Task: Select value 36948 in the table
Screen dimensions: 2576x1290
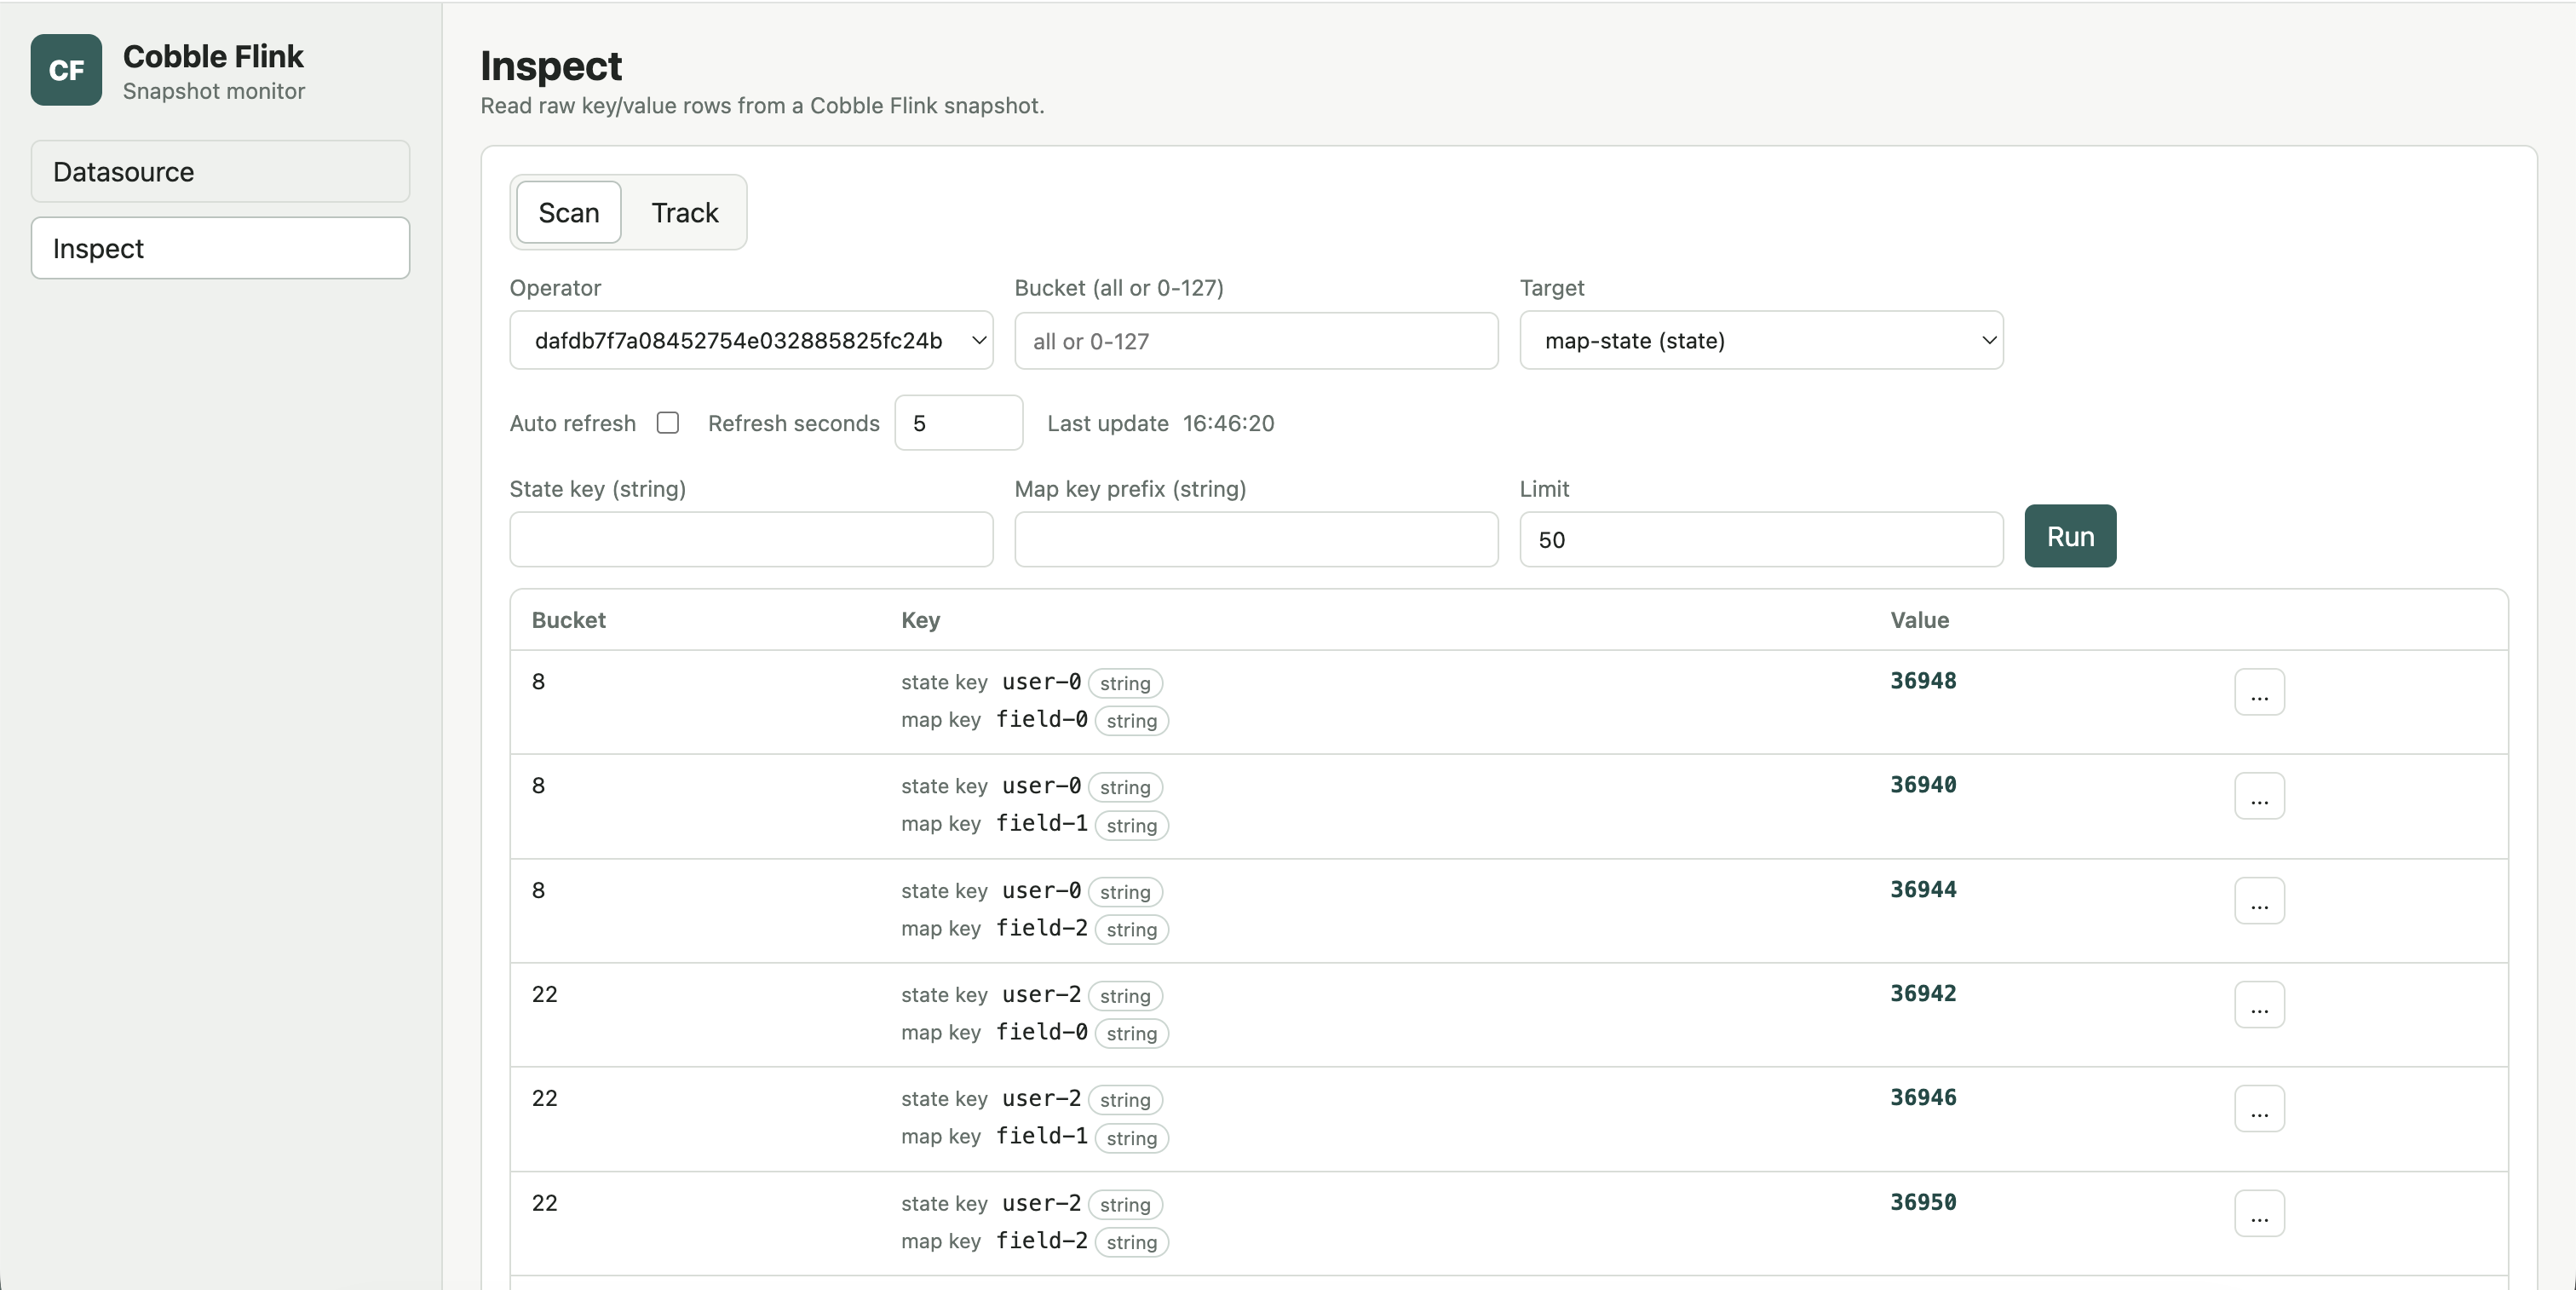Action: point(1922,681)
